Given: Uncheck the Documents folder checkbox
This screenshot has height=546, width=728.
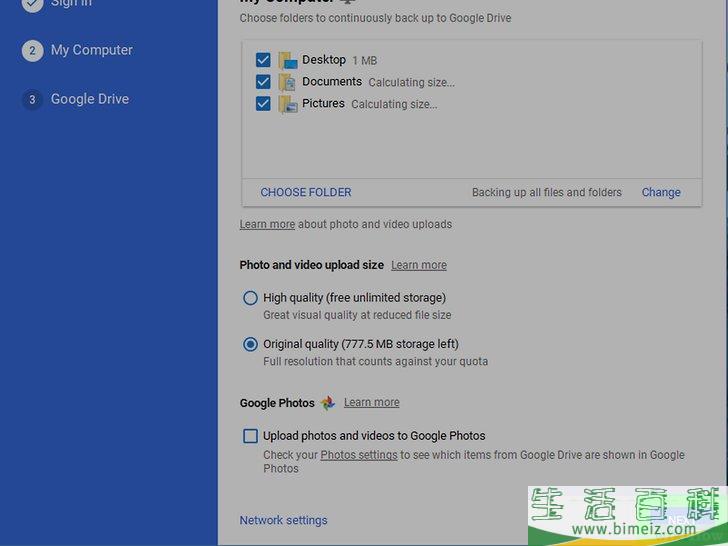Looking at the screenshot, I should pyautogui.click(x=263, y=82).
